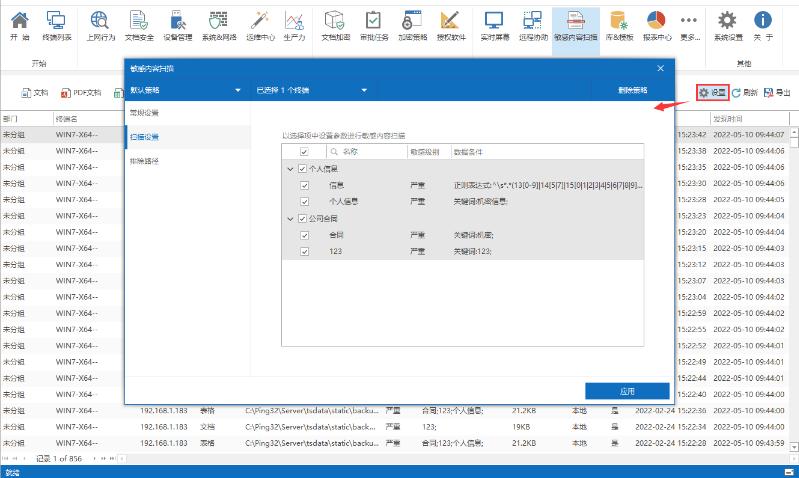Uncheck the 个人信息 group checkbox
This screenshot has height=478, width=799.
point(301,169)
